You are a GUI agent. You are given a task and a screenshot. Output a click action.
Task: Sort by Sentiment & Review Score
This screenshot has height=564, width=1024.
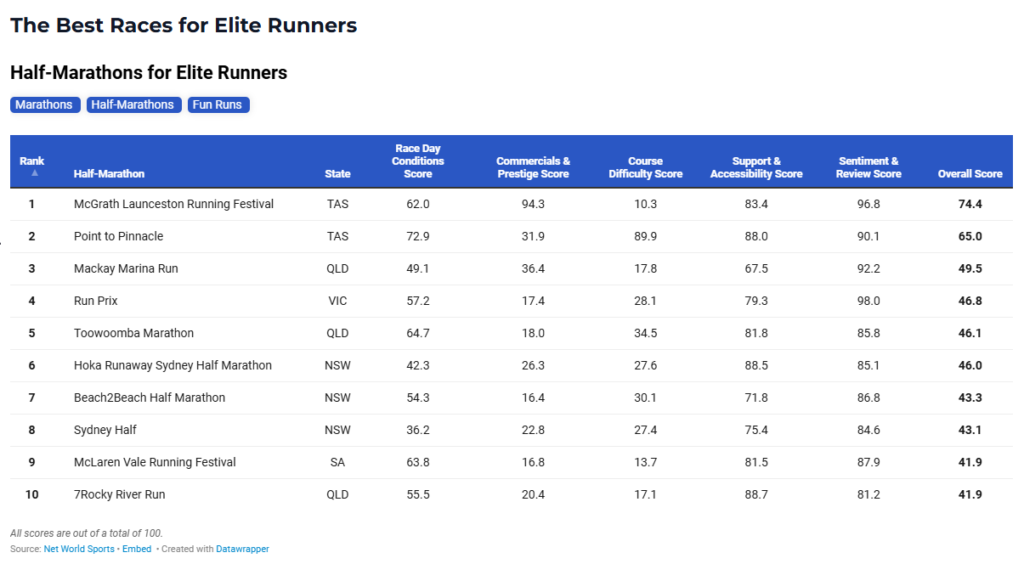click(x=869, y=167)
